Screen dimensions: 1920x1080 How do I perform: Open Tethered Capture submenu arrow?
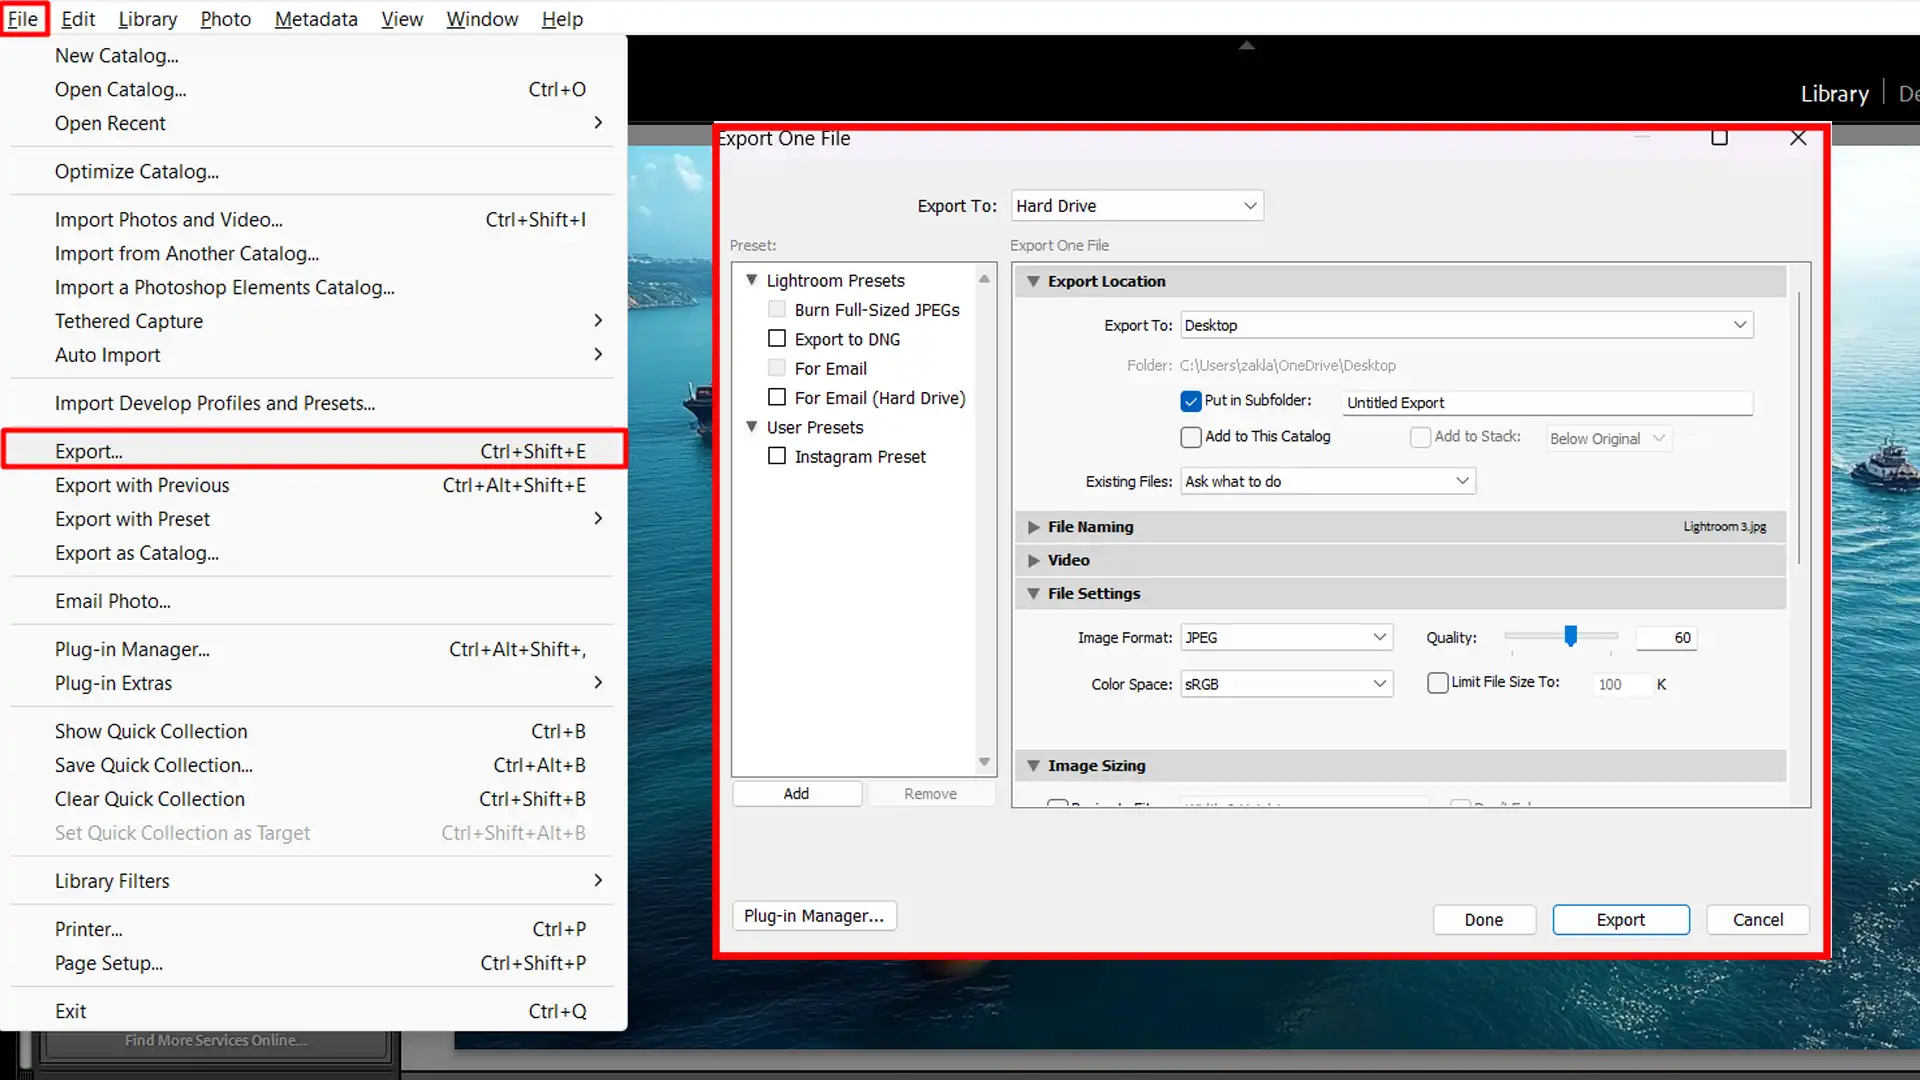click(x=598, y=320)
